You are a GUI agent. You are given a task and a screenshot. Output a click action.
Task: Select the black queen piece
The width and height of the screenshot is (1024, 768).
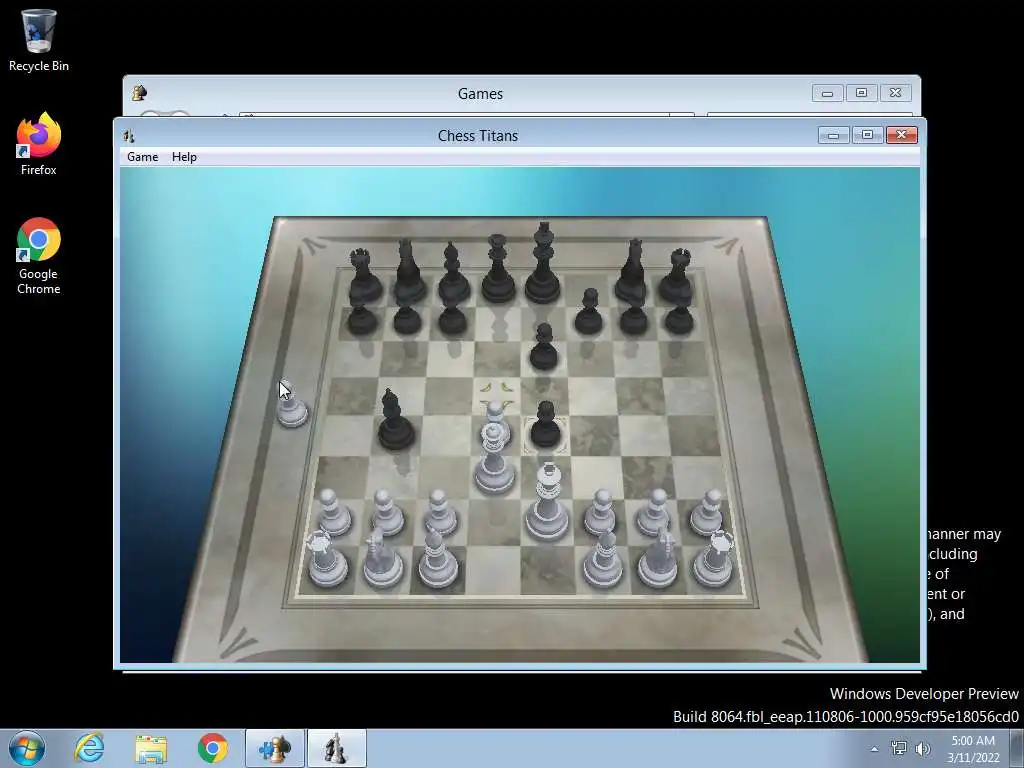tap(498, 268)
